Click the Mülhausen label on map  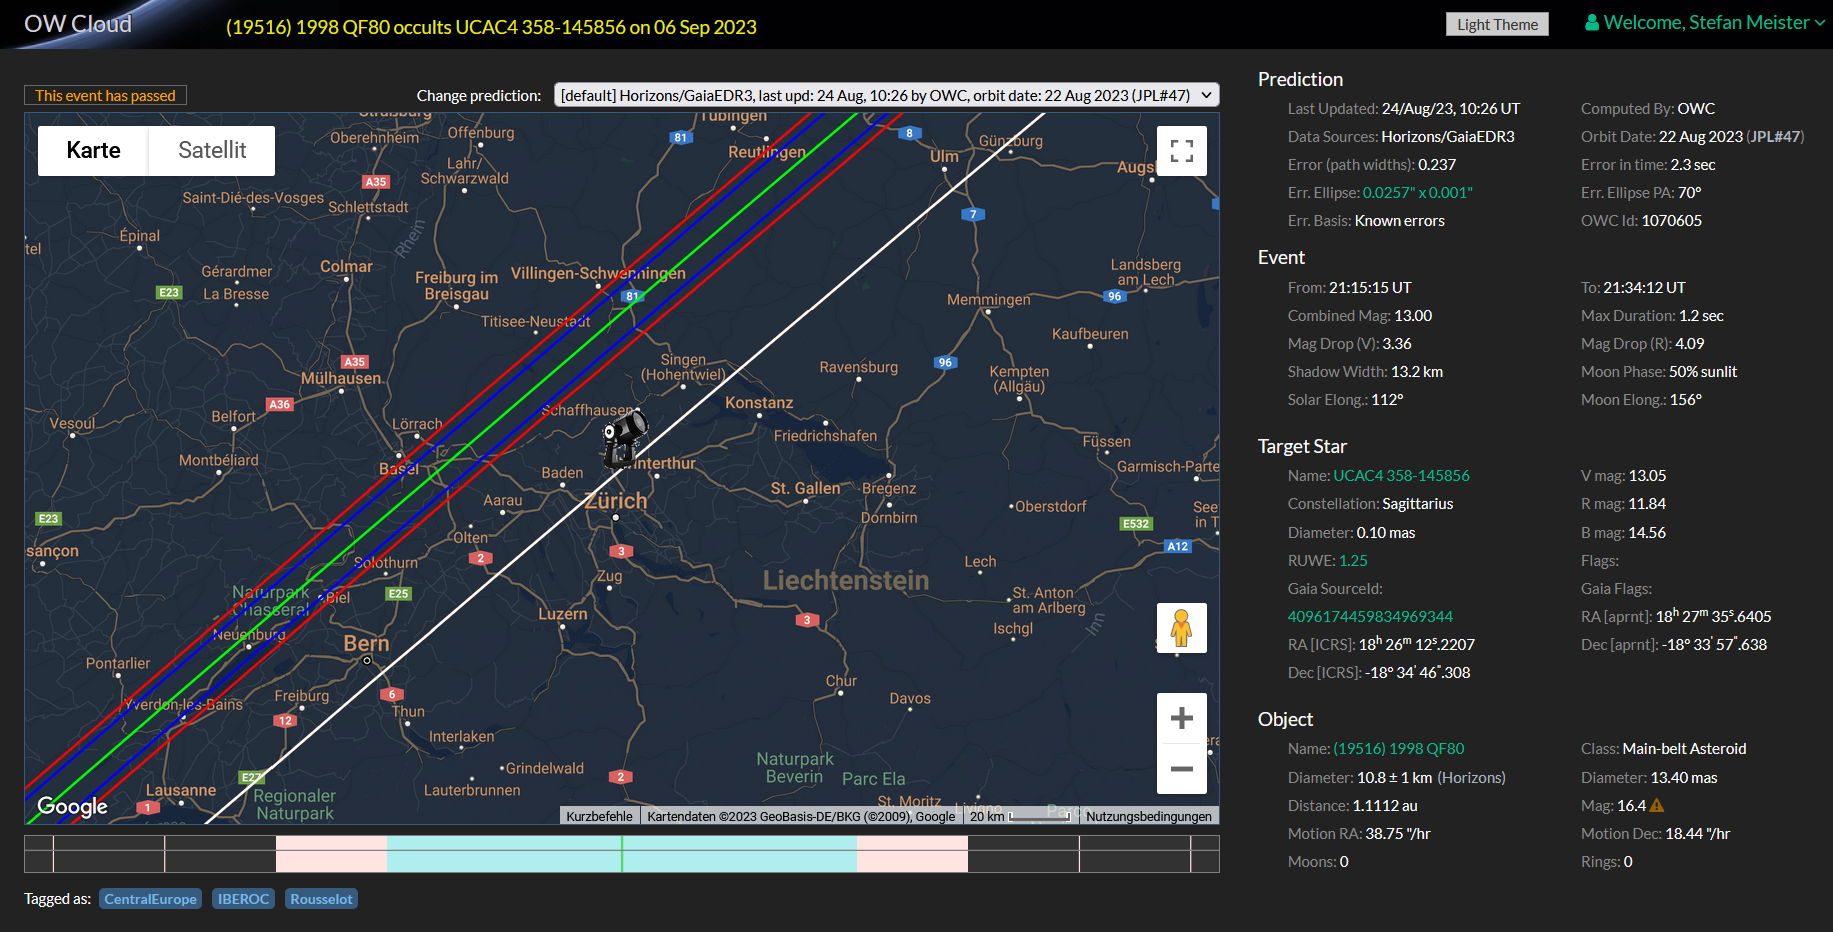[341, 378]
